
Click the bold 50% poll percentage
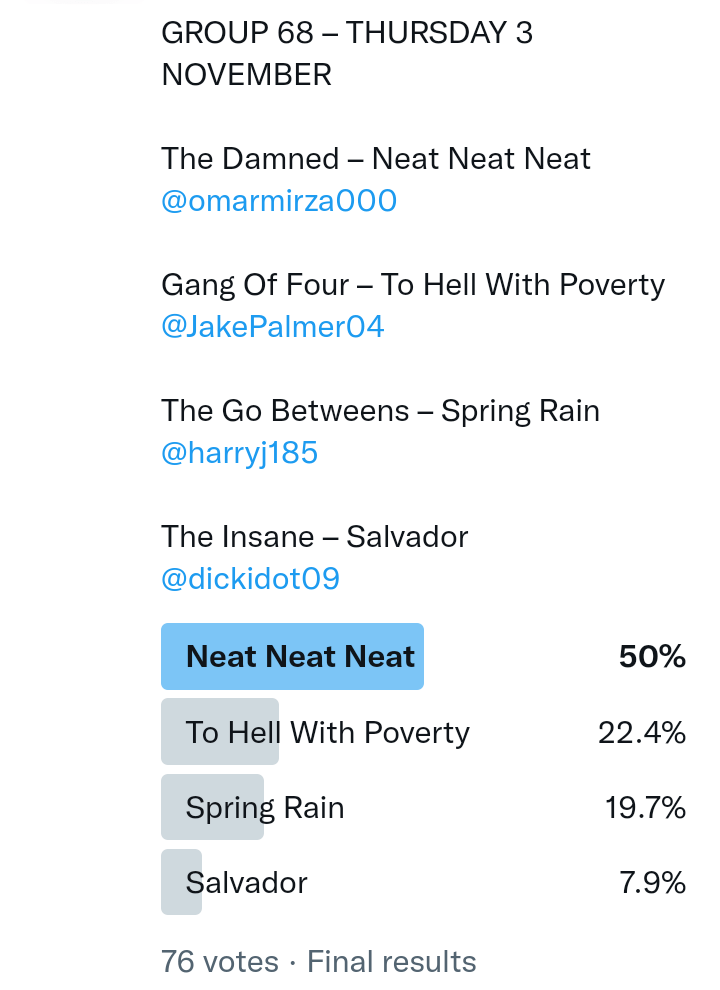click(x=652, y=657)
